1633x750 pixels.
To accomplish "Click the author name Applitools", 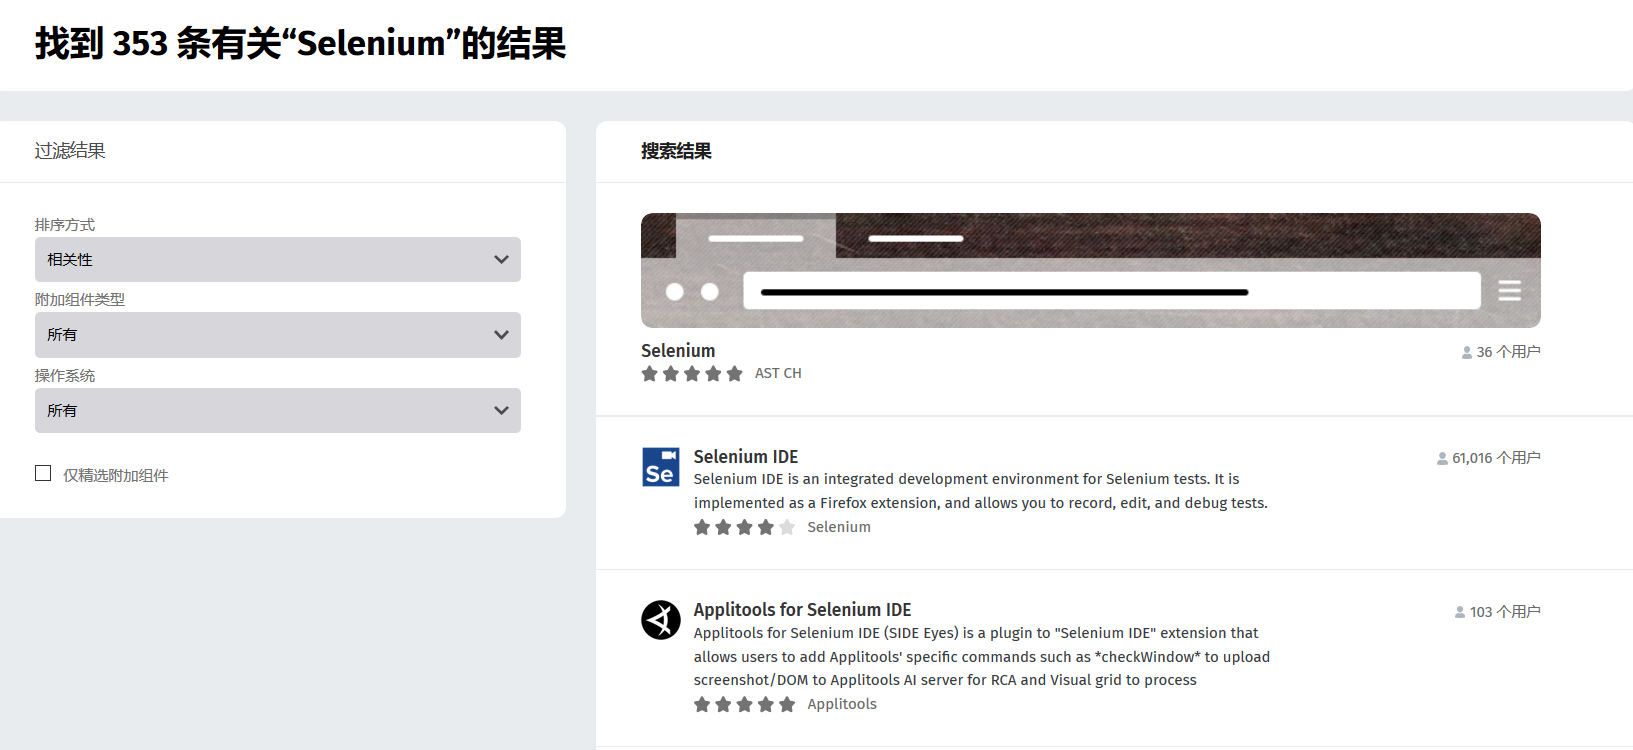I will click(842, 704).
